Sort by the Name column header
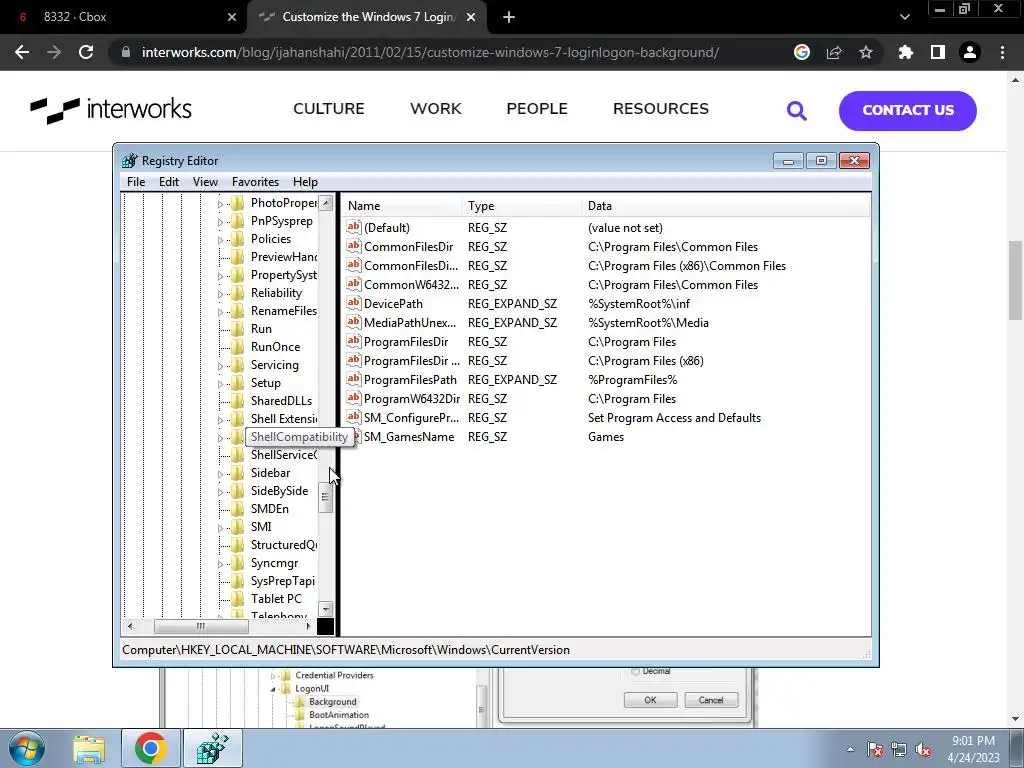The image size is (1024, 768). pos(402,206)
